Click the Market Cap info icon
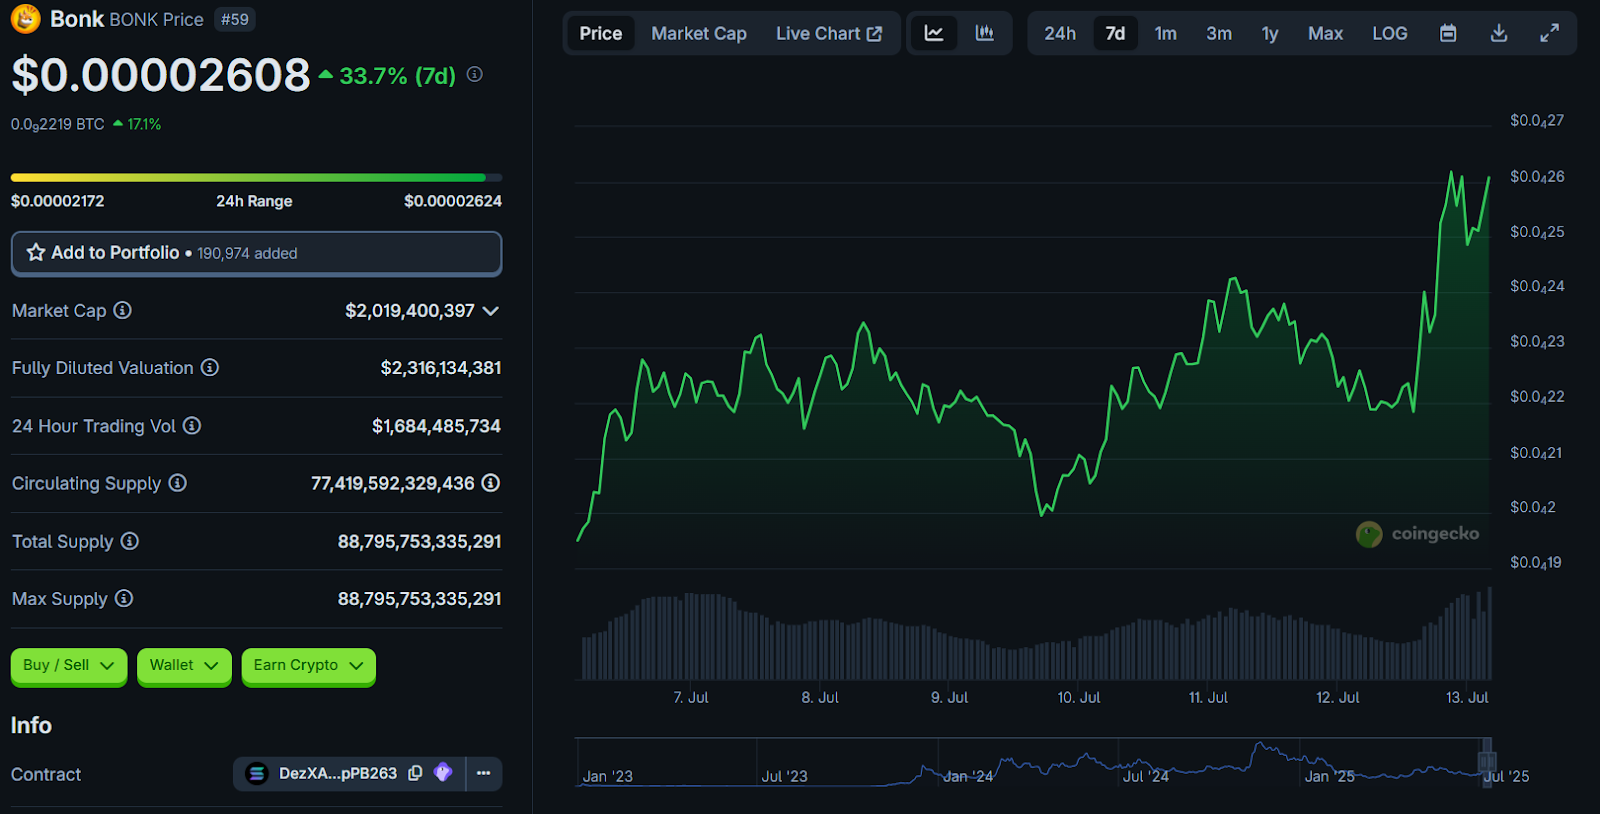 point(122,310)
